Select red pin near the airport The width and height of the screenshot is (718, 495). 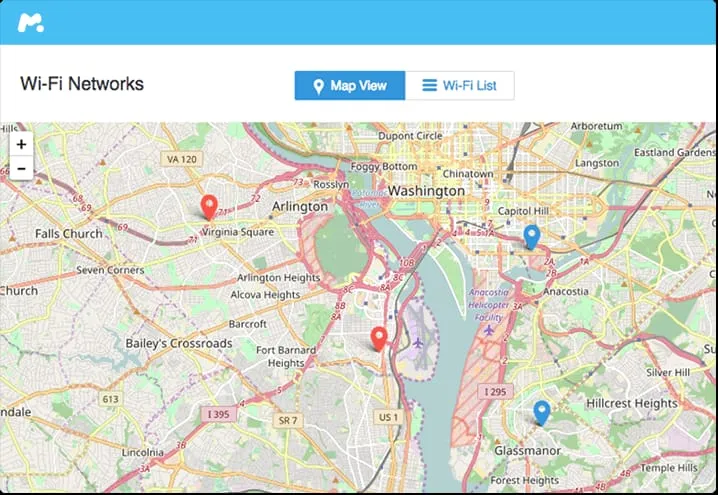(379, 339)
